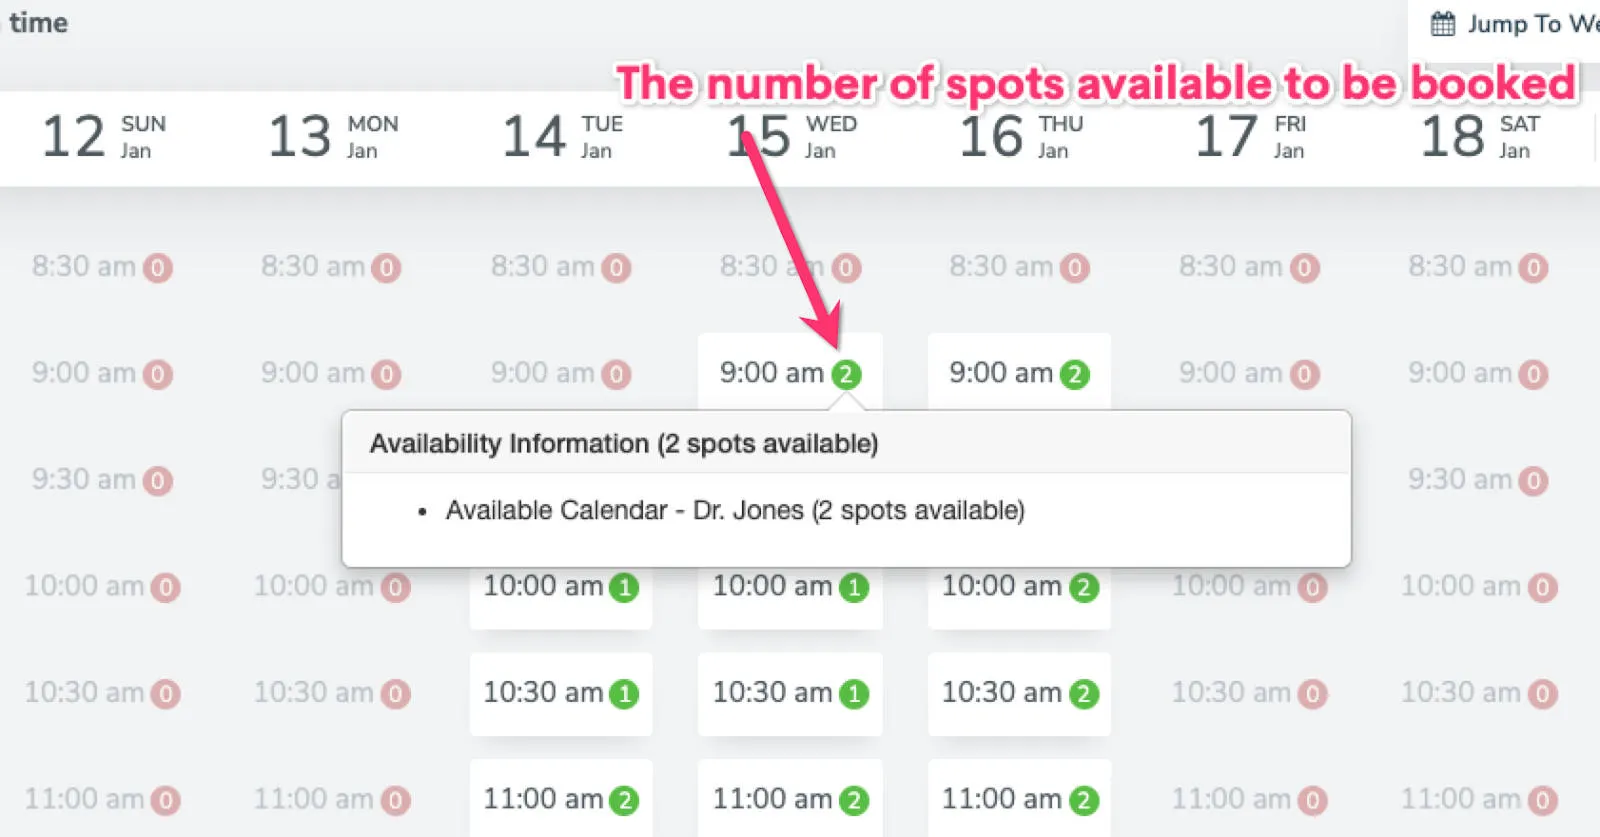Click the green badge on Wednesday 11:00 am slot
1600x837 pixels.
[x=852, y=798]
